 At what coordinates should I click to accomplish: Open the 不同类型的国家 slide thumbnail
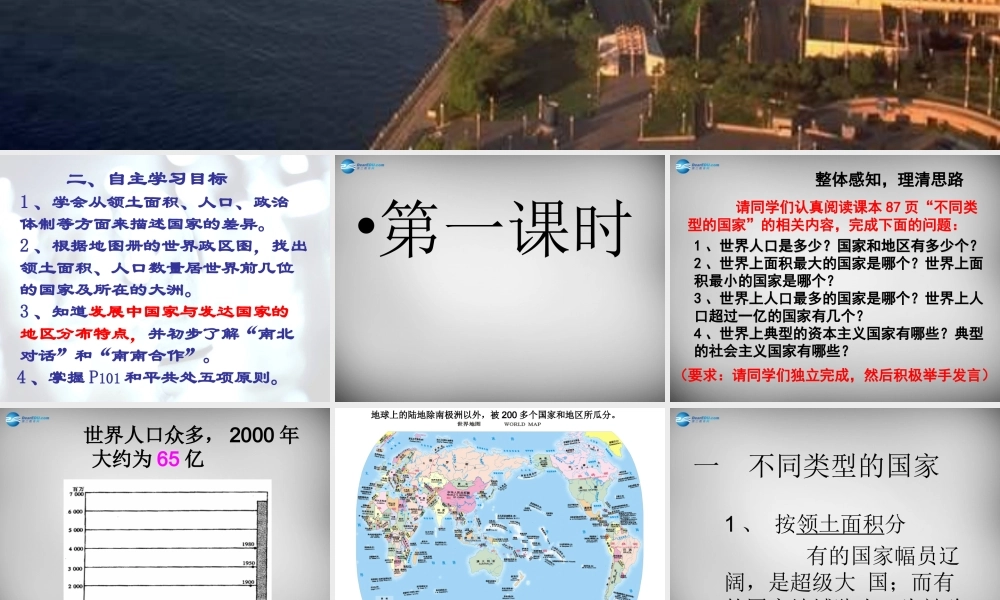pyautogui.click(x=835, y=504)
